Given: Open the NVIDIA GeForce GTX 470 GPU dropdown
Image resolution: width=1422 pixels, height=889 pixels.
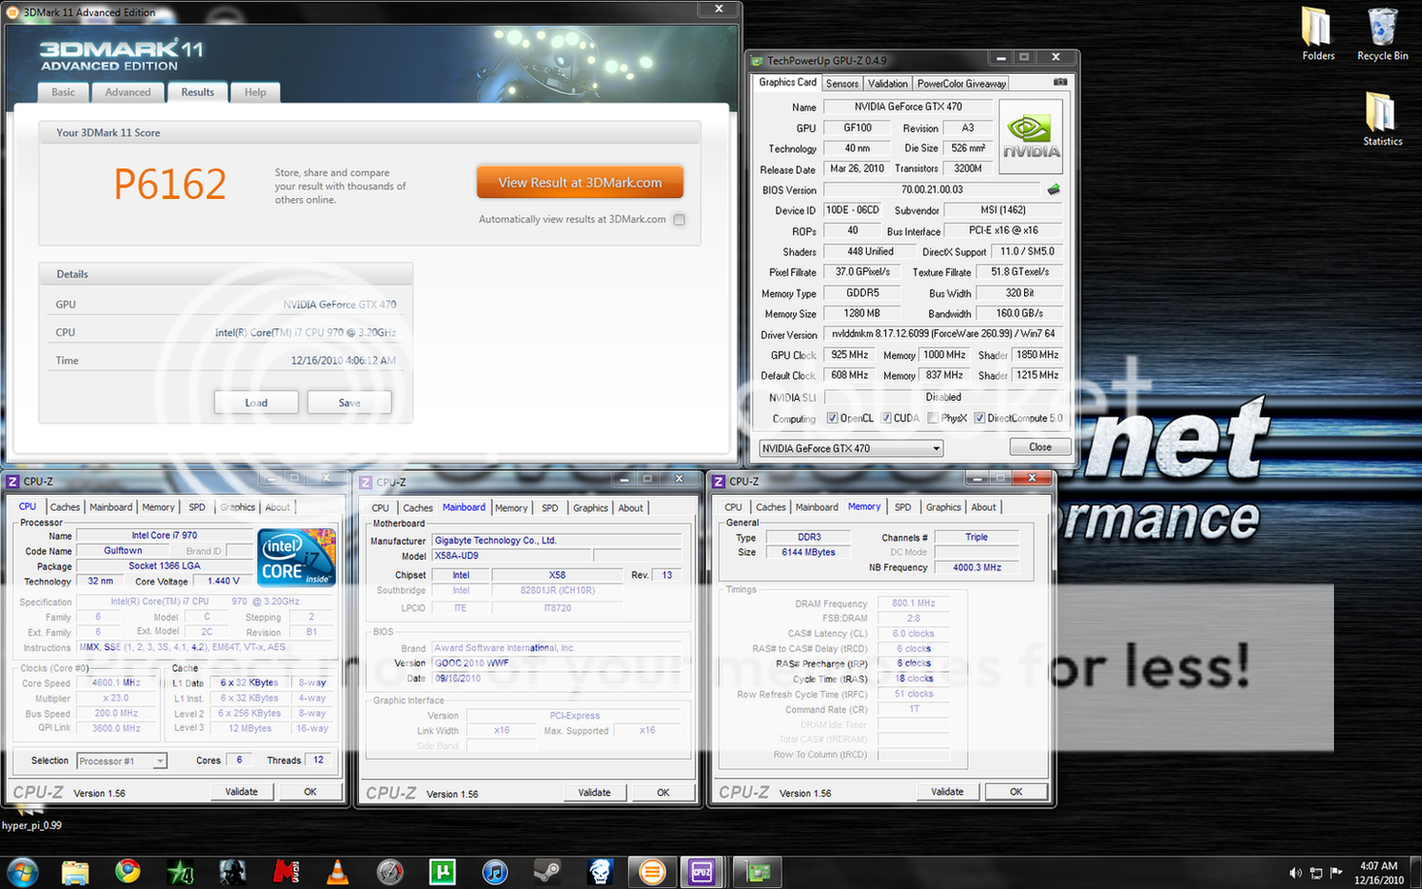Looking at the screenshot, I should tap(851, 448).
